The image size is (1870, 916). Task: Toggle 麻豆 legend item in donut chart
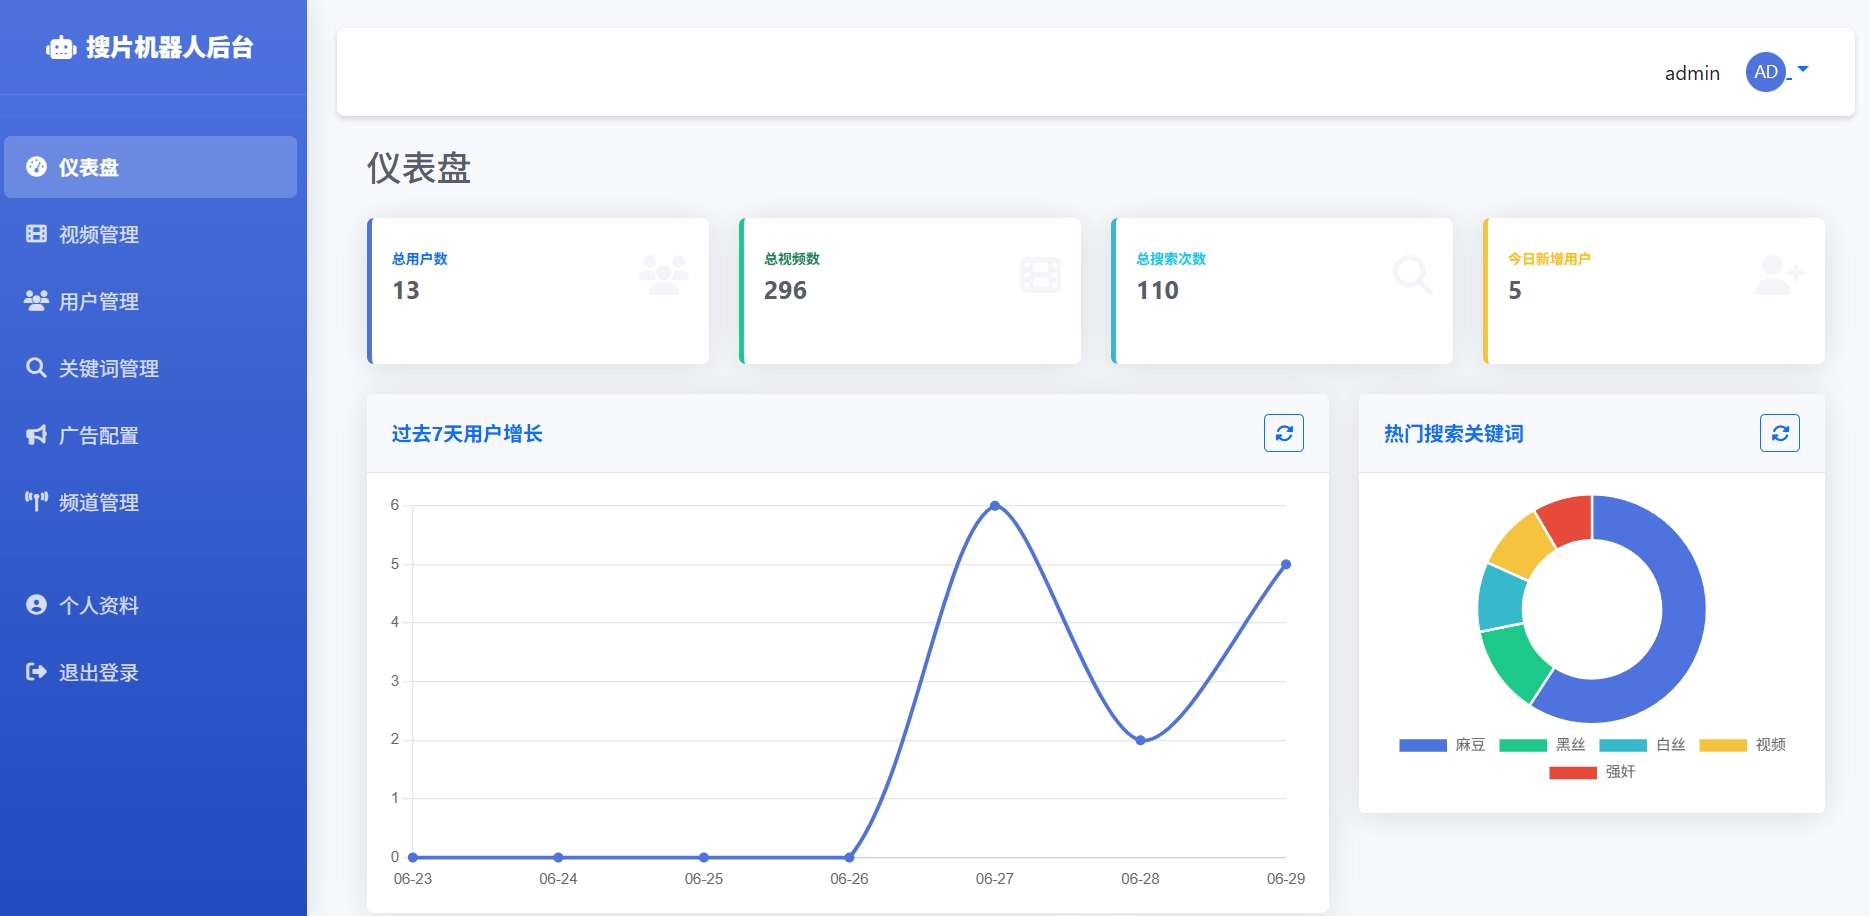[x=1443, y=745]
